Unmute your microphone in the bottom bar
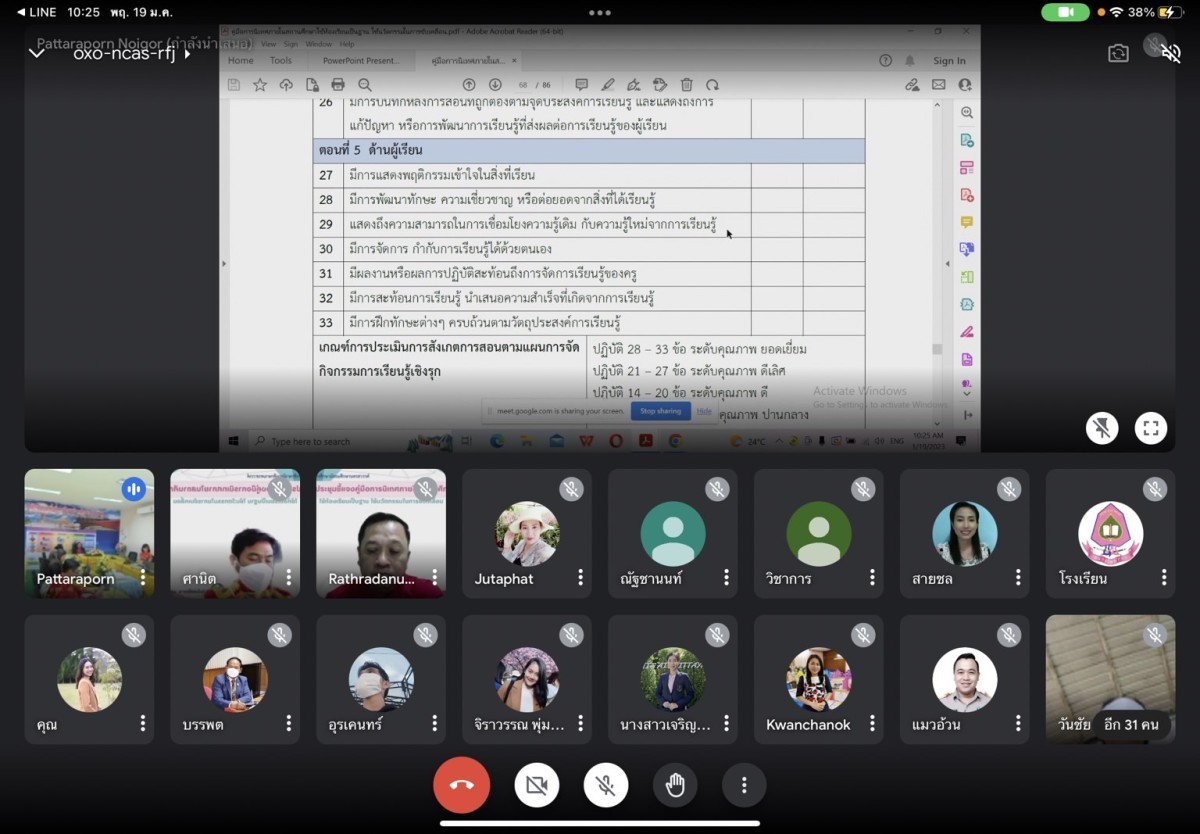 tap(606, 785)
